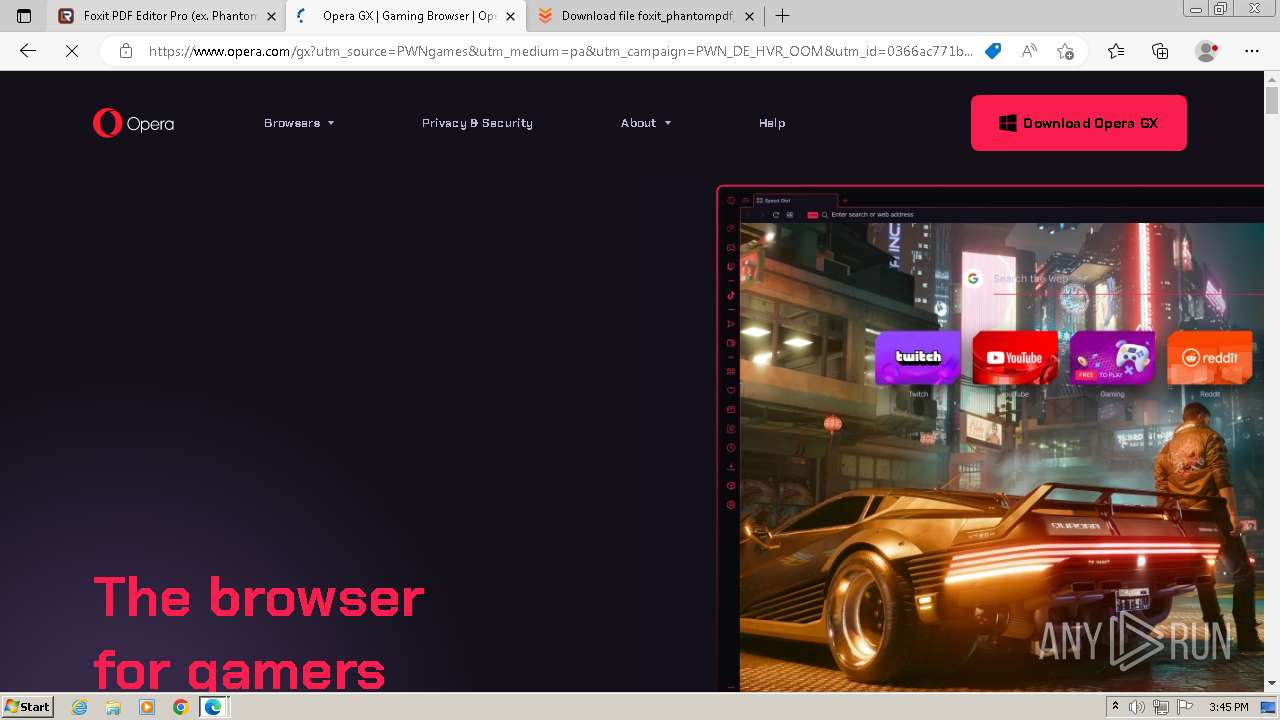Image resolution: width=1280 pixels, height=720 pixels.
Task: Close the Download file foxit_phantompdf tab
Action: pos(749,16)
